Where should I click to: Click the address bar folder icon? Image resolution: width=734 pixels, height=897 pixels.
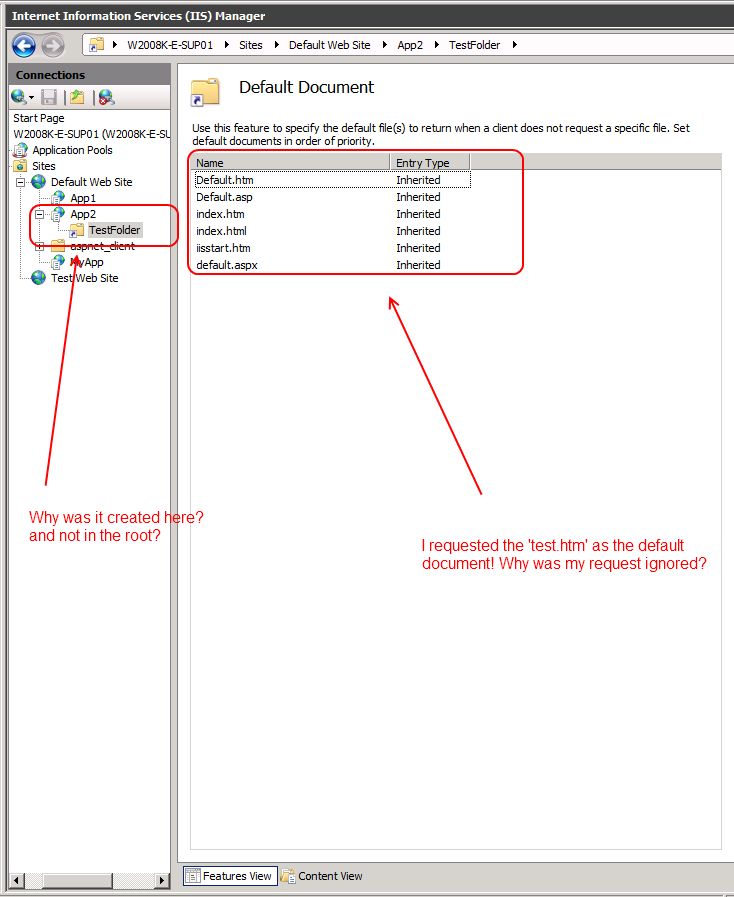click(x=97, y=45)
